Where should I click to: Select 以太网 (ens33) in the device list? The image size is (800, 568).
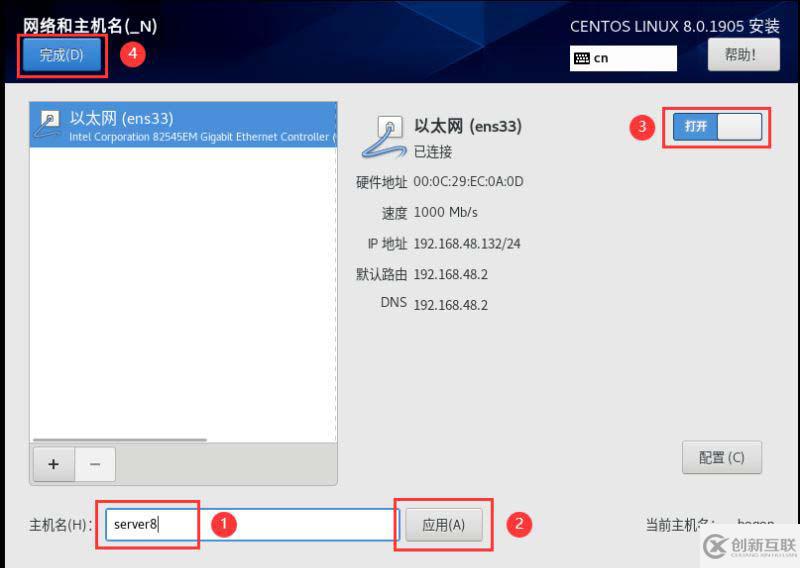click(x=183, y=125)
